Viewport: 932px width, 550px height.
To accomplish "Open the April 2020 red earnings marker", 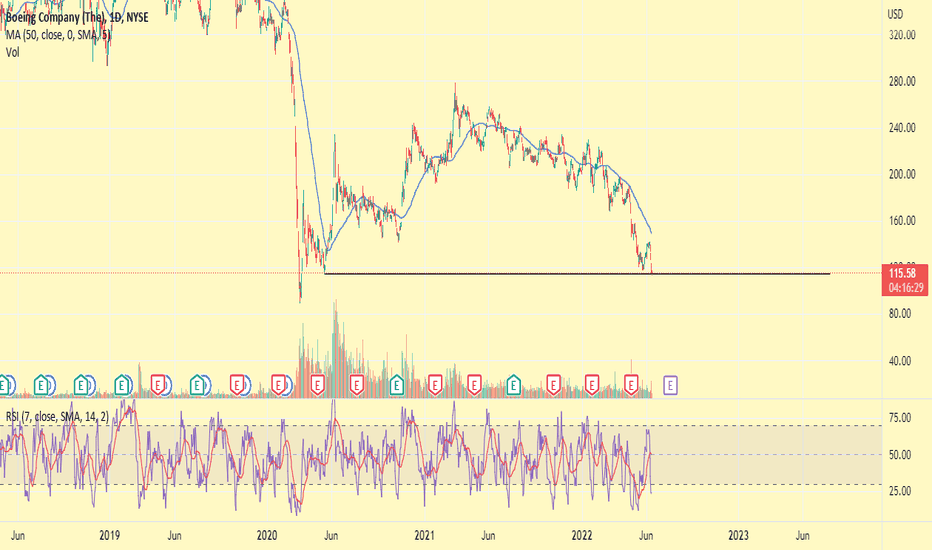I will coord(317,385).
